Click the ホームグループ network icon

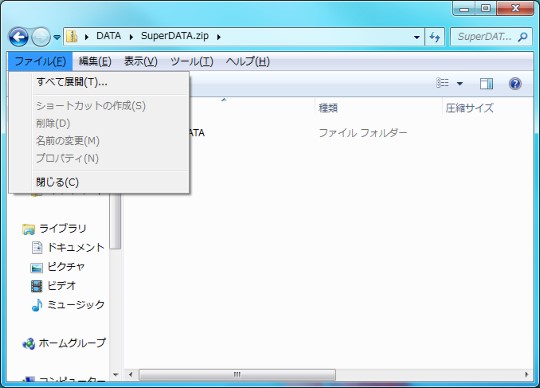[29, 344]
